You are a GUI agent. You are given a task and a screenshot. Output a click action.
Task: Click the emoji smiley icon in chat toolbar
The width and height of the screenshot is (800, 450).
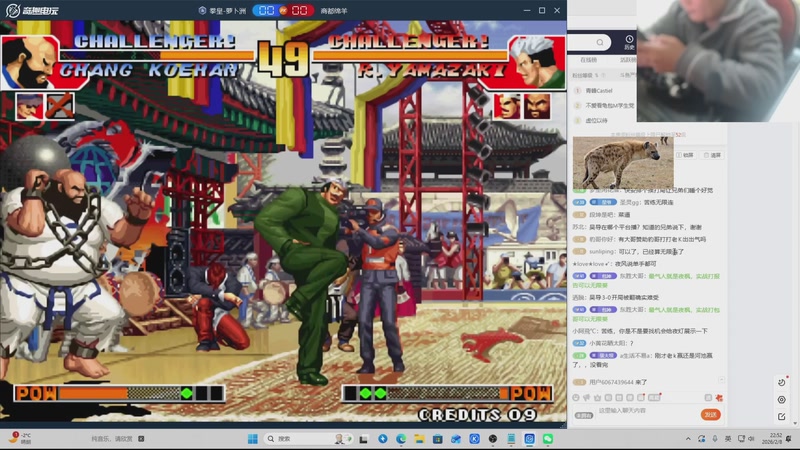click(576, 397)
